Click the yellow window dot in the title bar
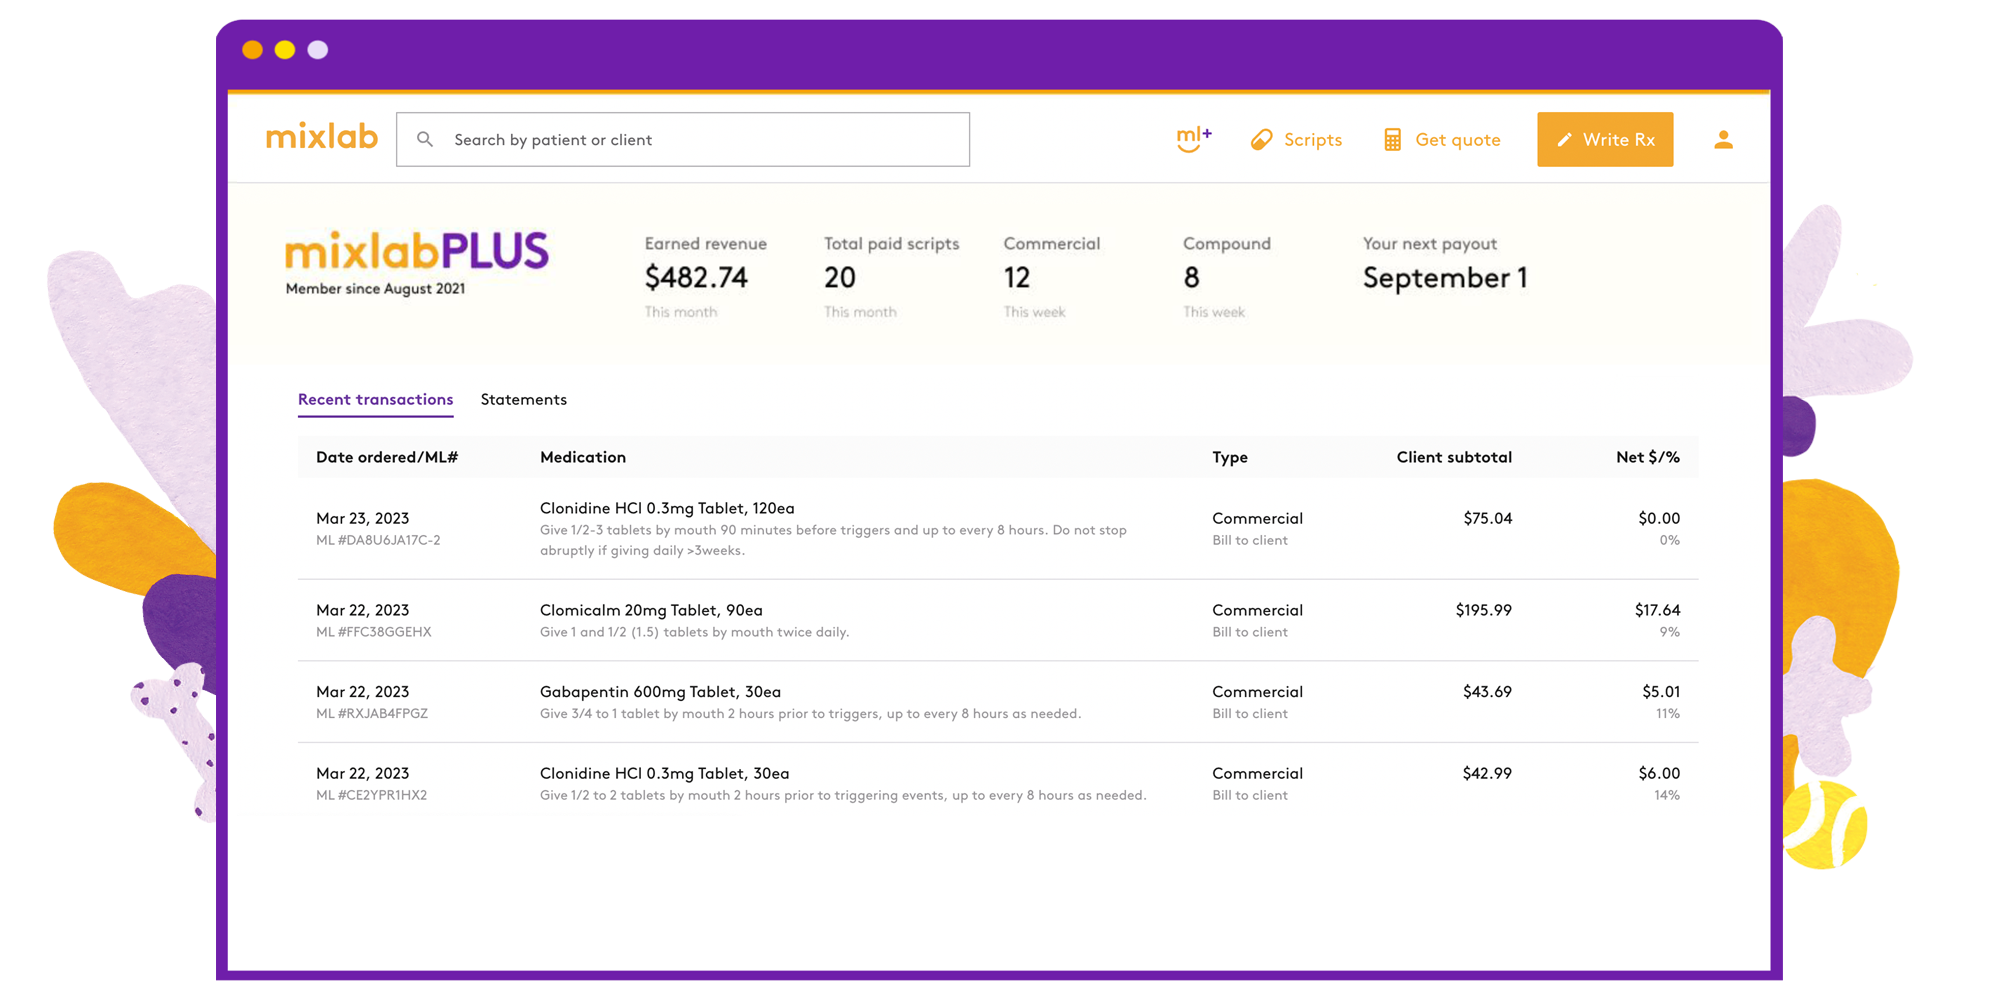This screenshot has height=1000, width=2000. pos(285,50)
